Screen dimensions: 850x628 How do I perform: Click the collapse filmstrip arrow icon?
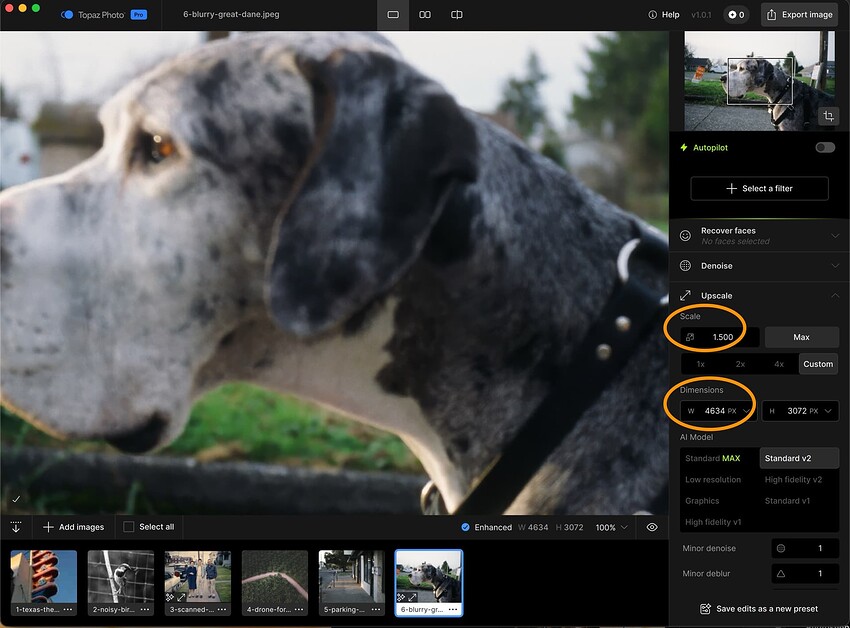tap(16, 527)
